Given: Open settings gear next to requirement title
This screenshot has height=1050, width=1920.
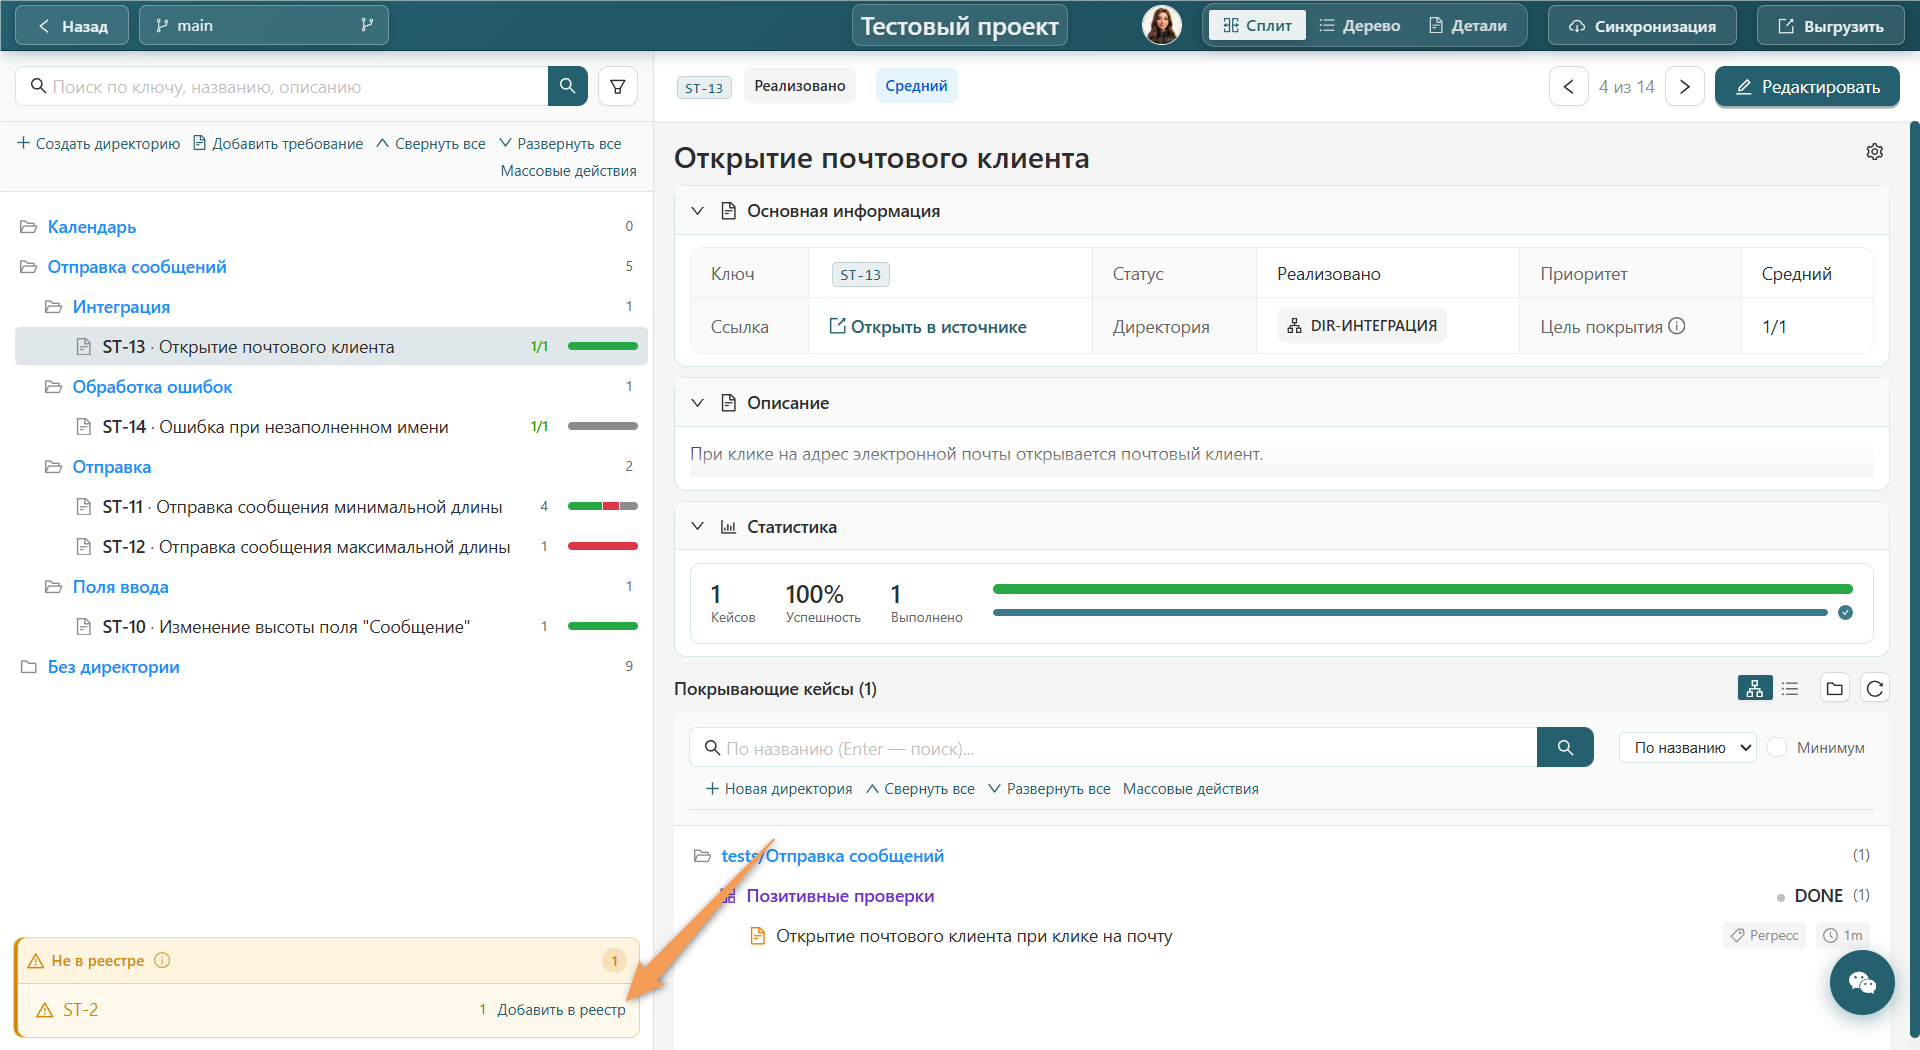Looking at the screenshot, I should coord(1874,151).
